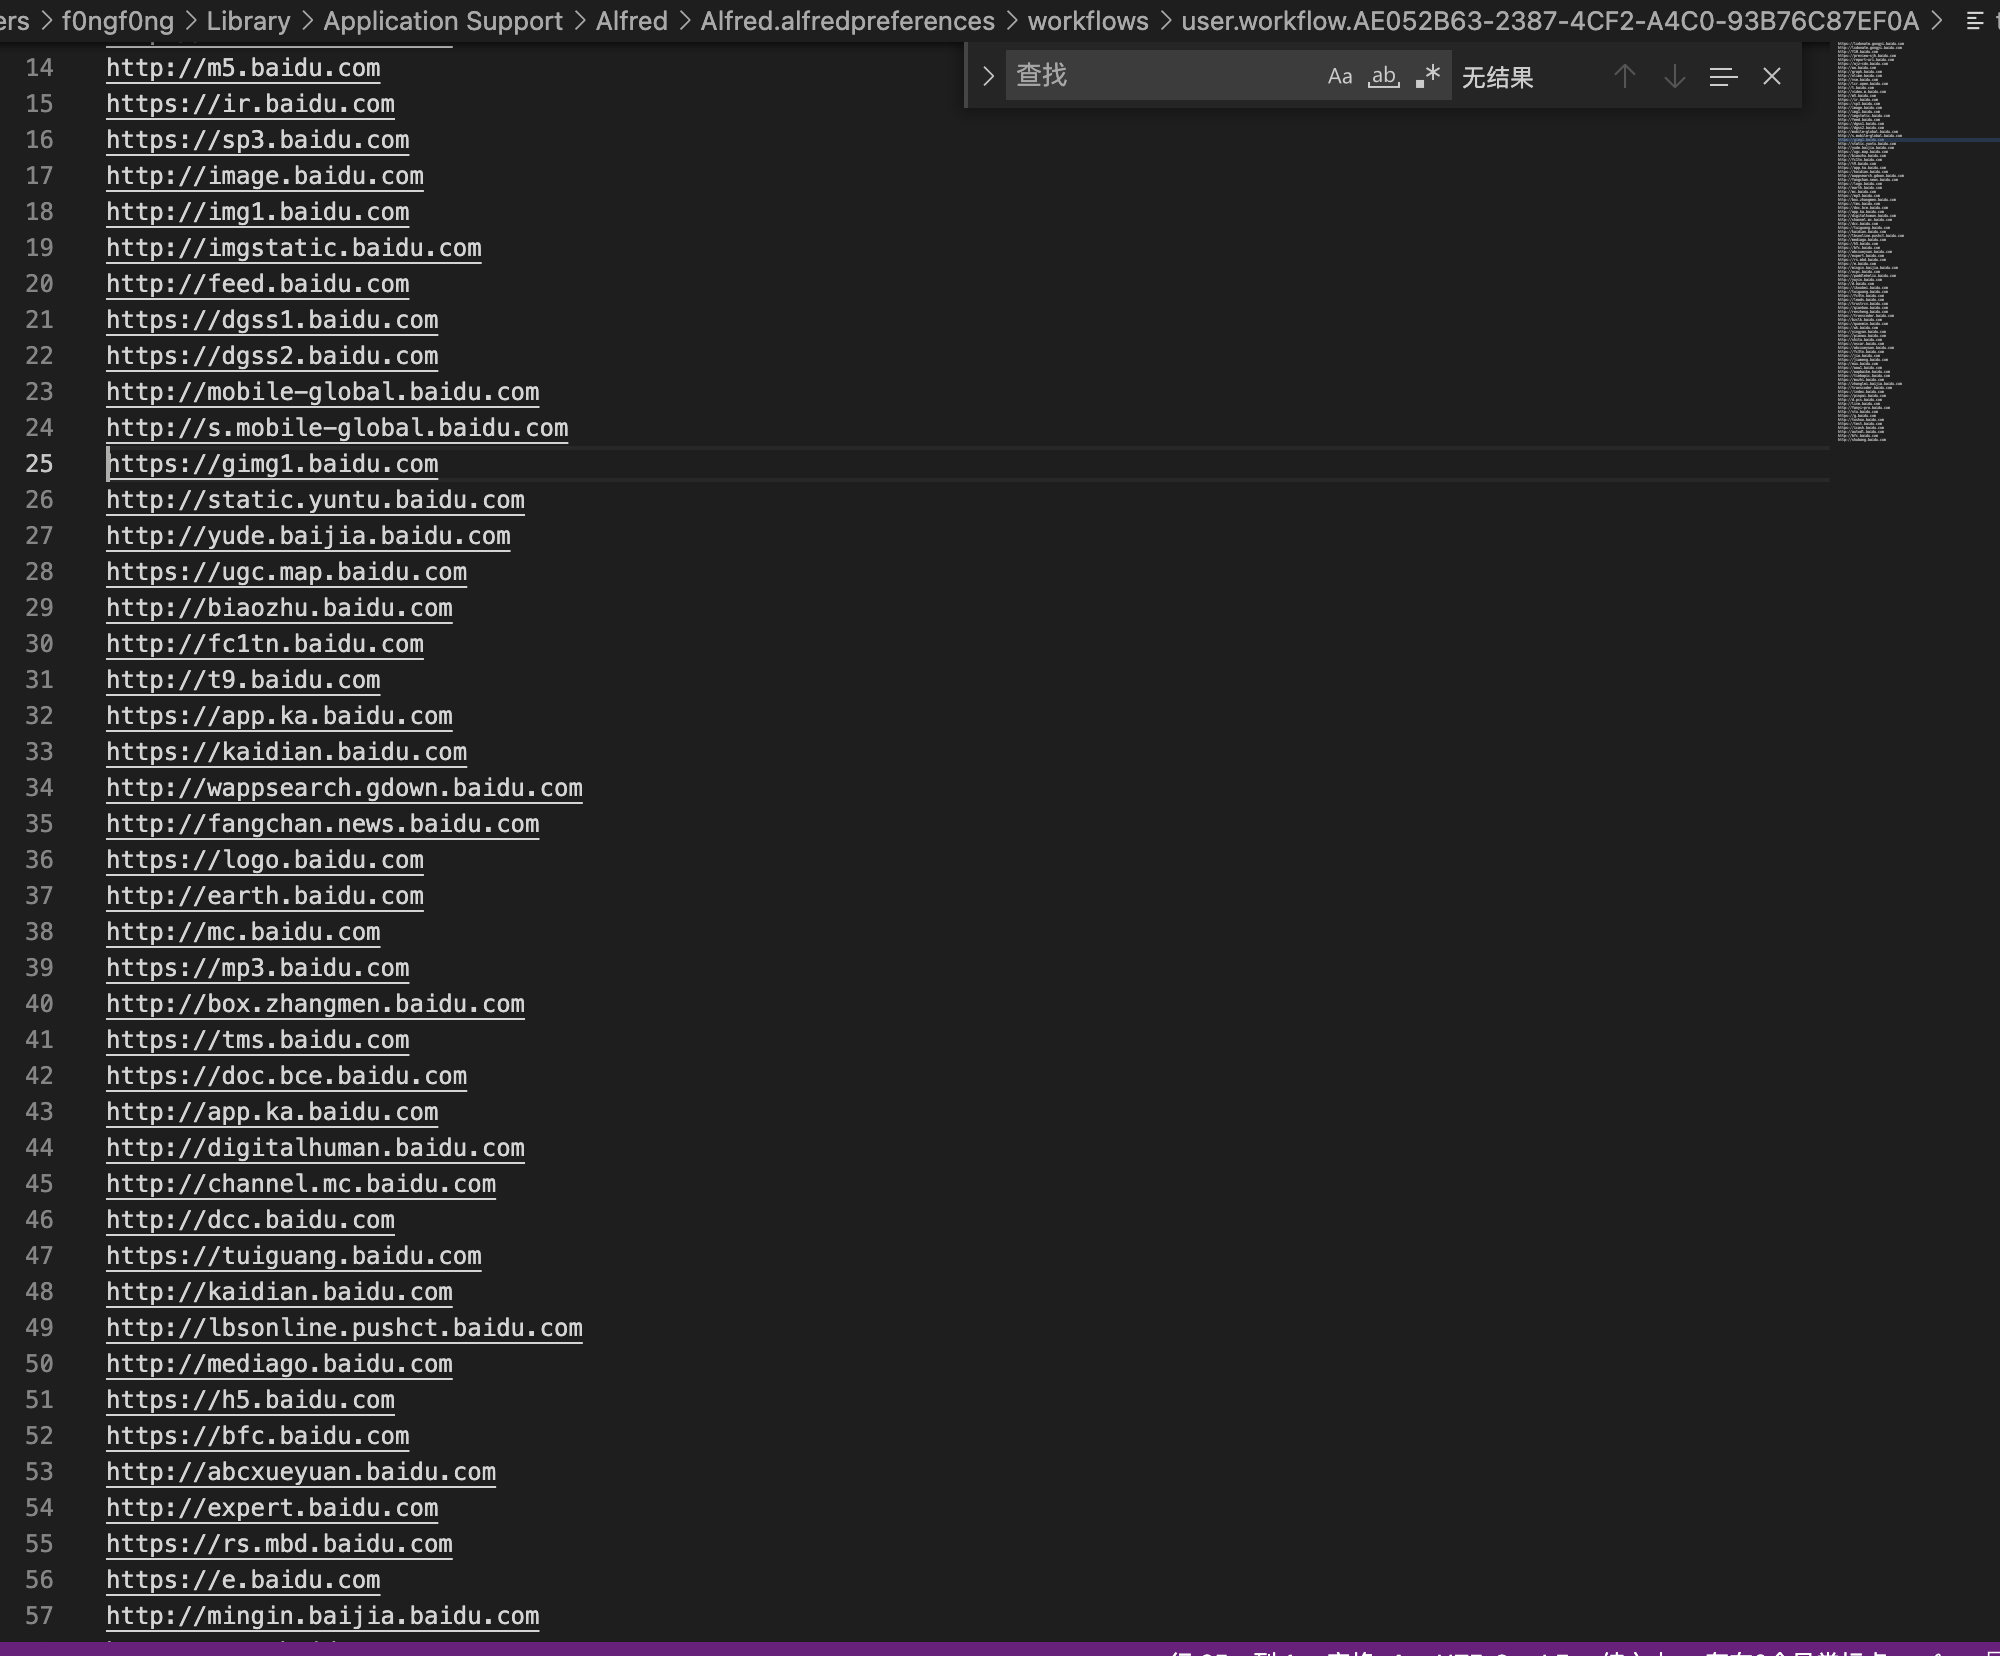This screenshot has width=2000, height=1656.
Task: Click the https://mp3.baidu.com link
Action: (x=257, y=968)
